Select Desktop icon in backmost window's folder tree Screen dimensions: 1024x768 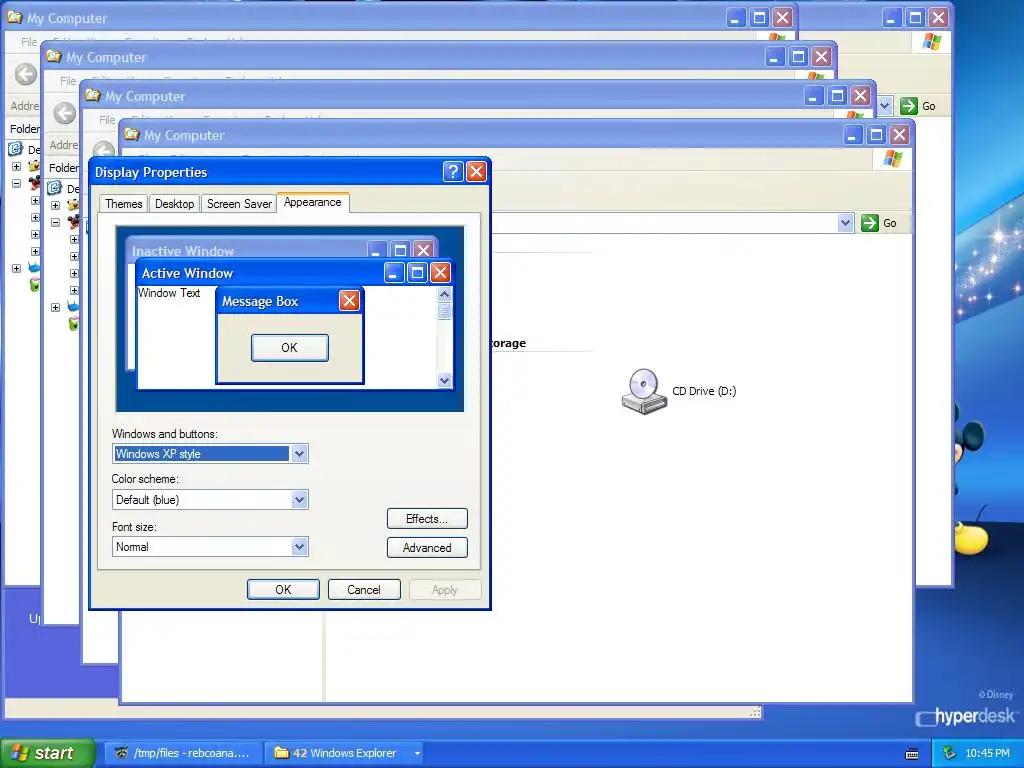(x=16, y=149)
